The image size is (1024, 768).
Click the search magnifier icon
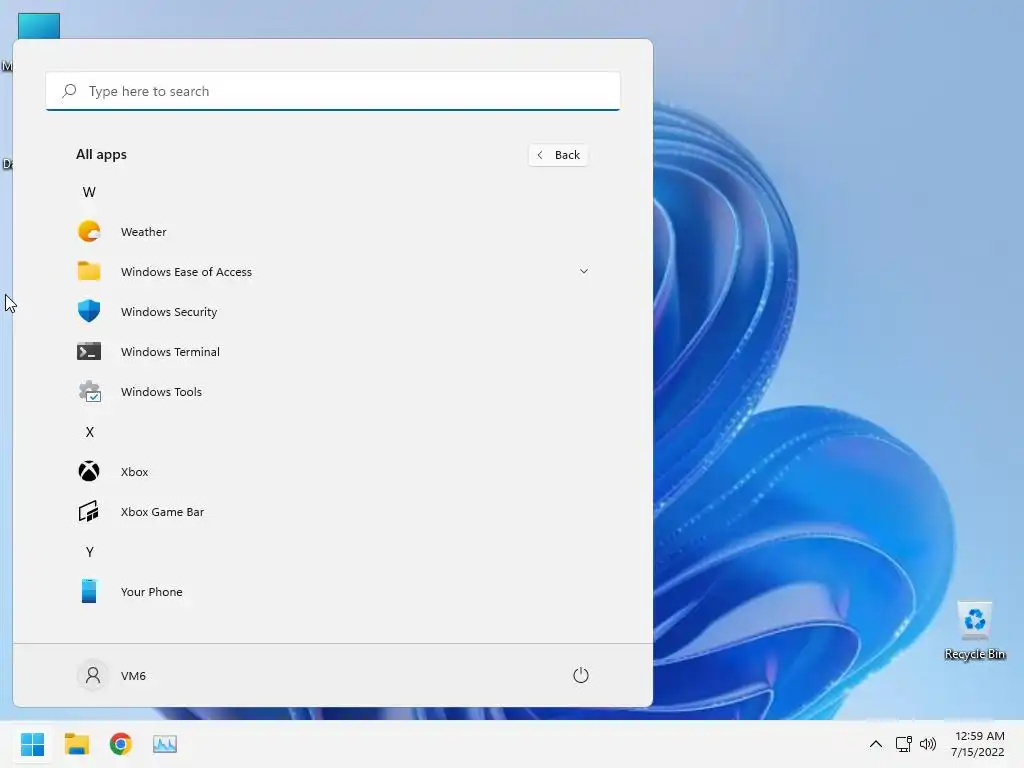[69, 91]
